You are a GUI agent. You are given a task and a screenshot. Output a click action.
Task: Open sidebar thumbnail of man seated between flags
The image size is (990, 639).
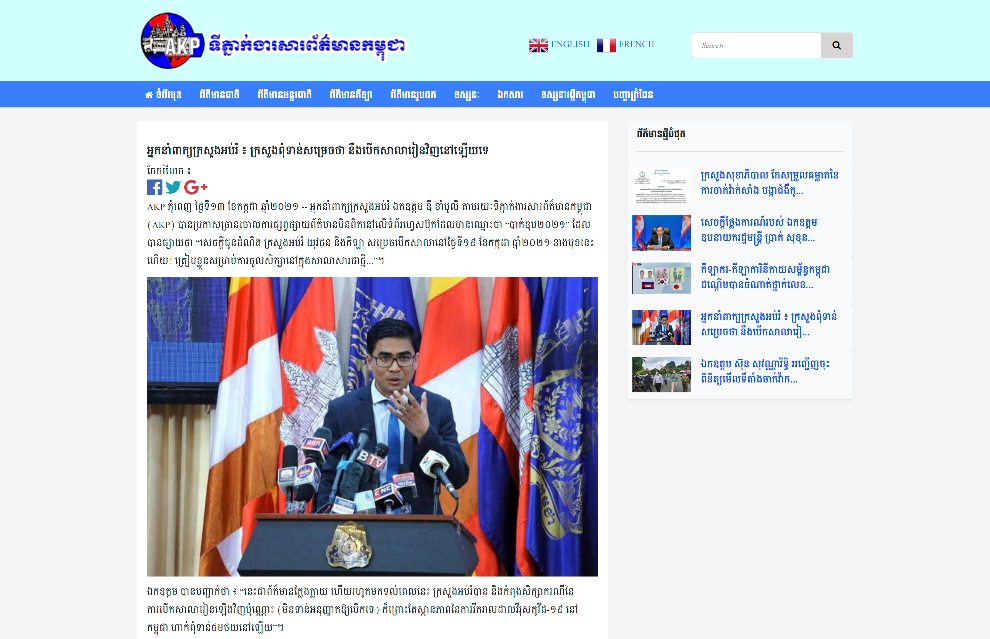(x=661, y=233)
